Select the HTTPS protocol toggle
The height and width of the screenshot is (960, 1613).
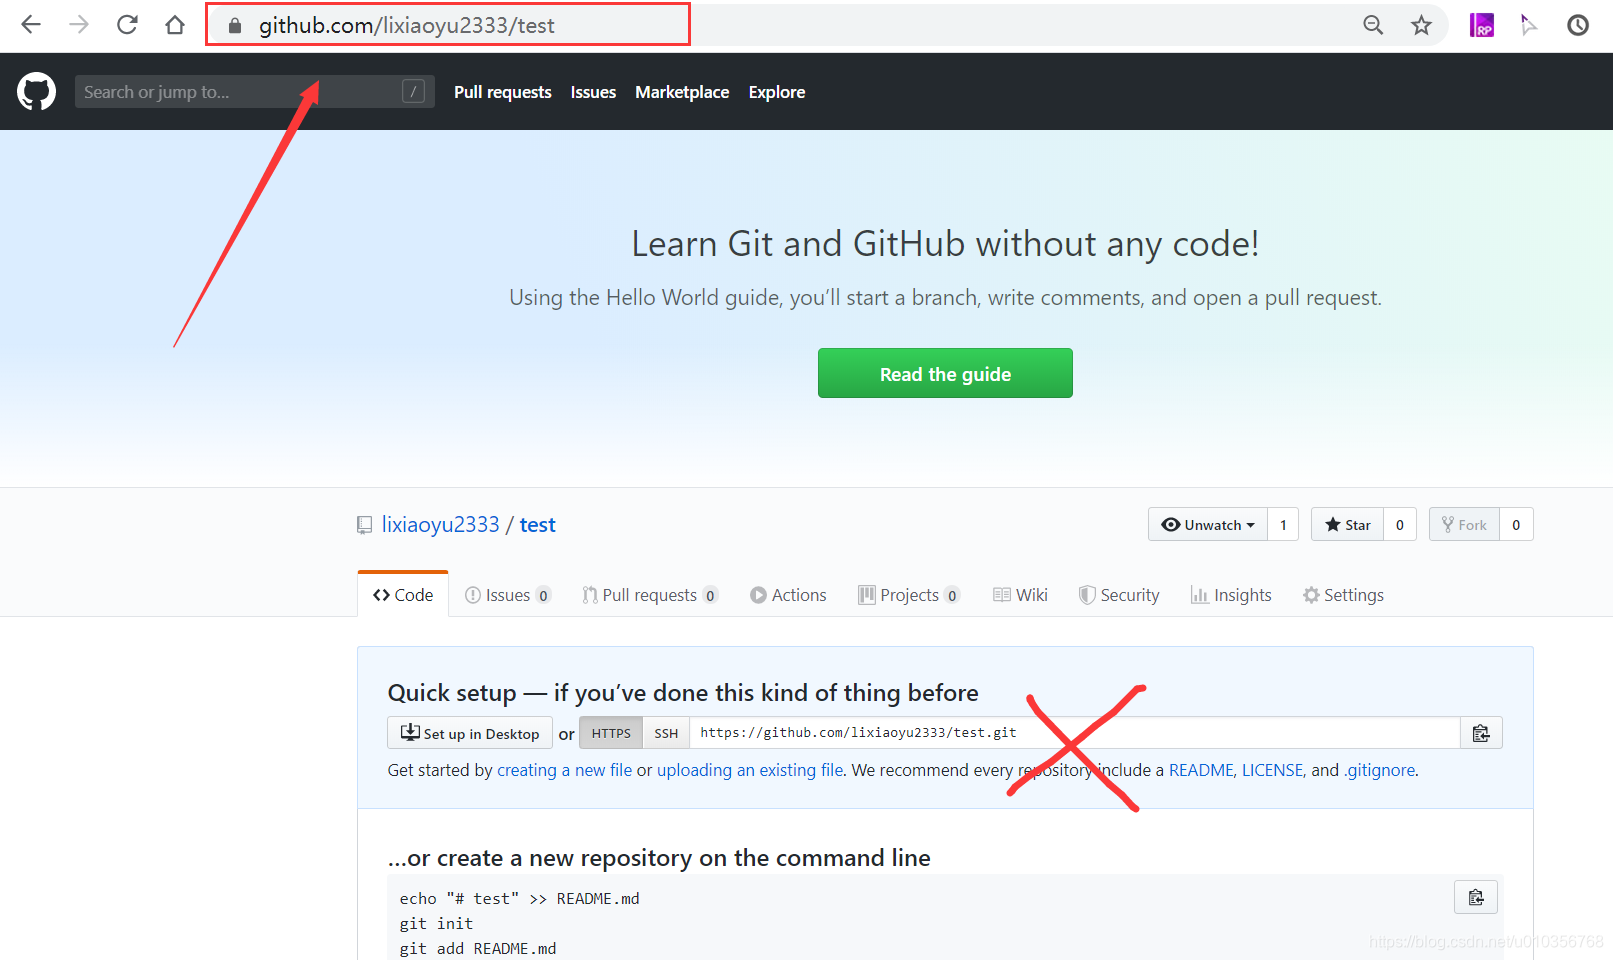611,733
